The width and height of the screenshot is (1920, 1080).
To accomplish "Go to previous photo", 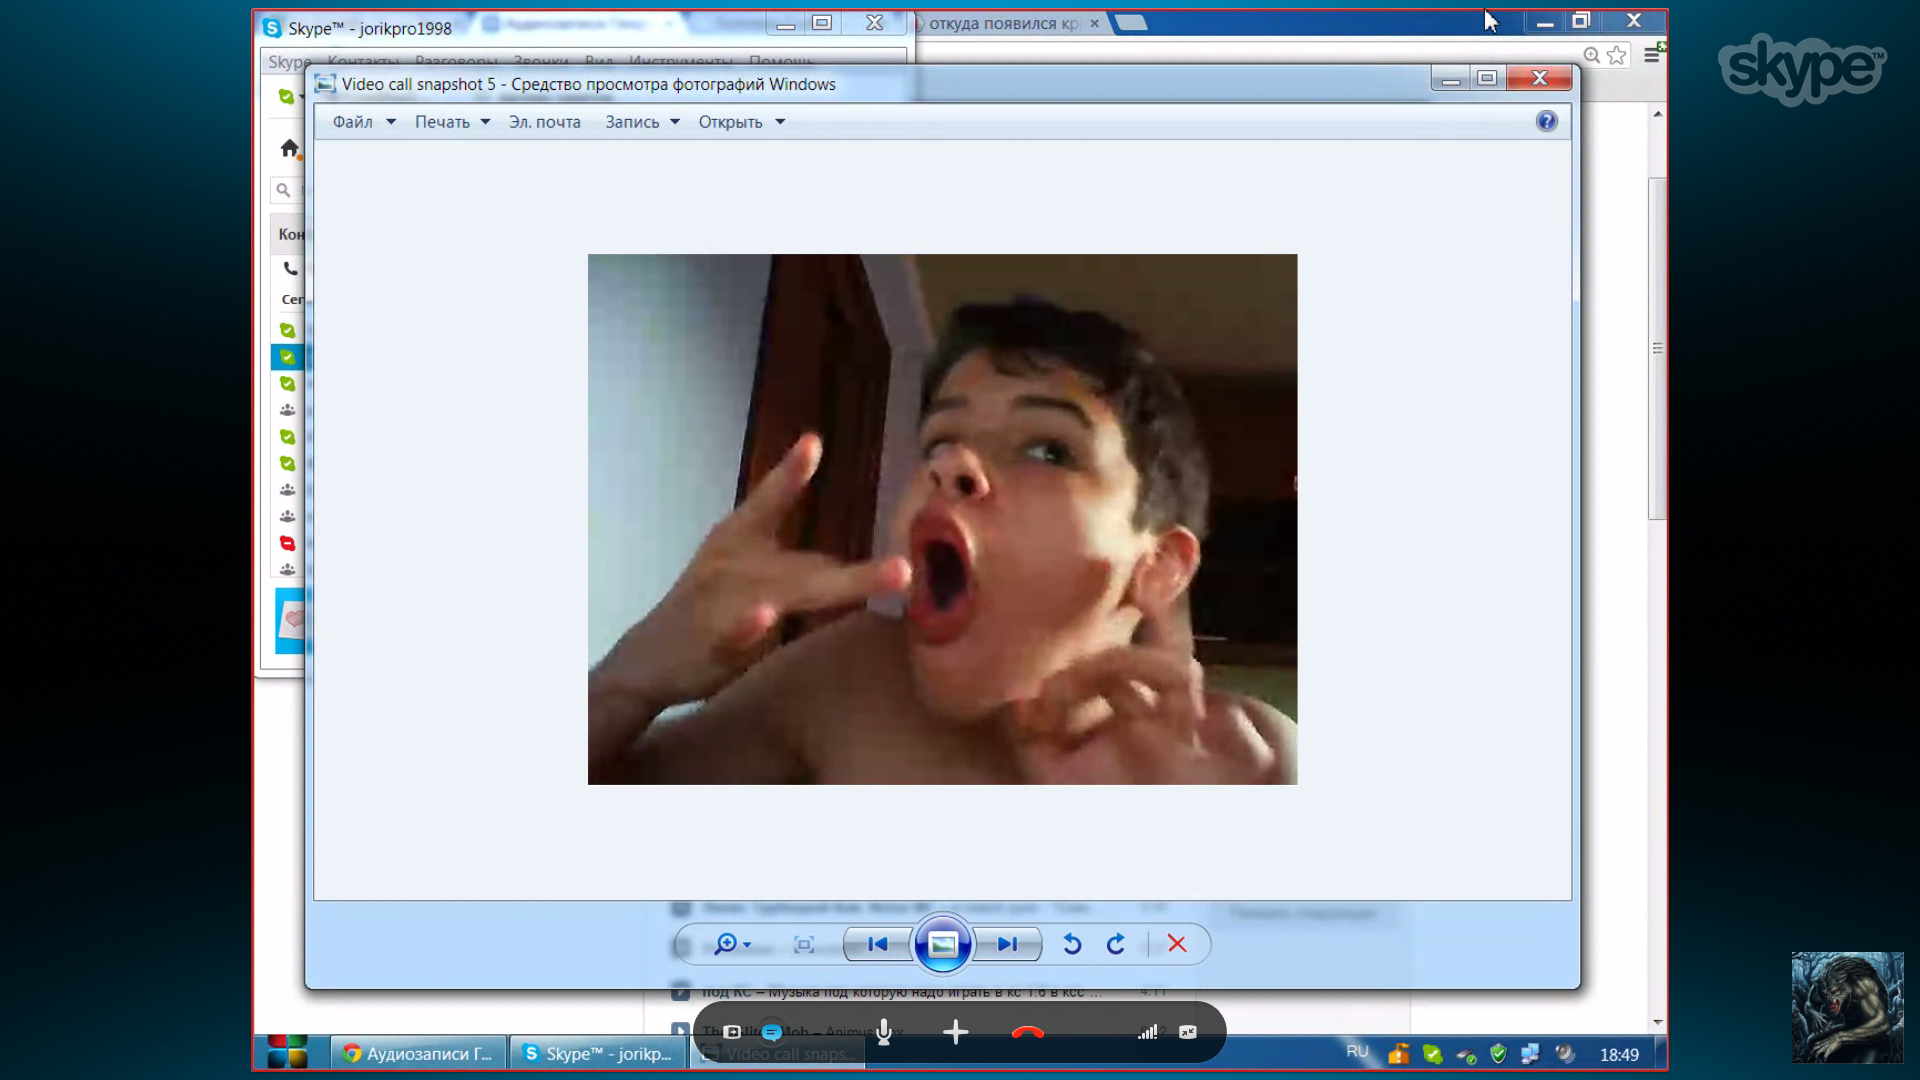I will (877, 944).
